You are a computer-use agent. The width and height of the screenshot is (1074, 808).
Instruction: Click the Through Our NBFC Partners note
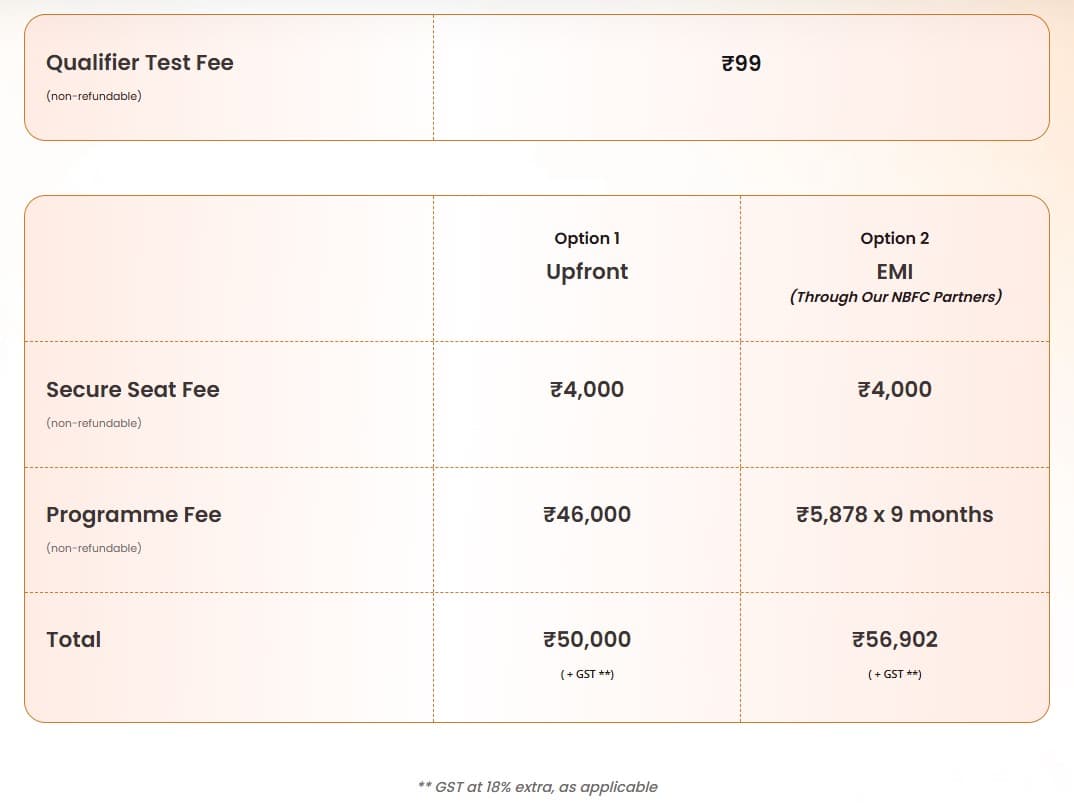(x=895, y=297)
